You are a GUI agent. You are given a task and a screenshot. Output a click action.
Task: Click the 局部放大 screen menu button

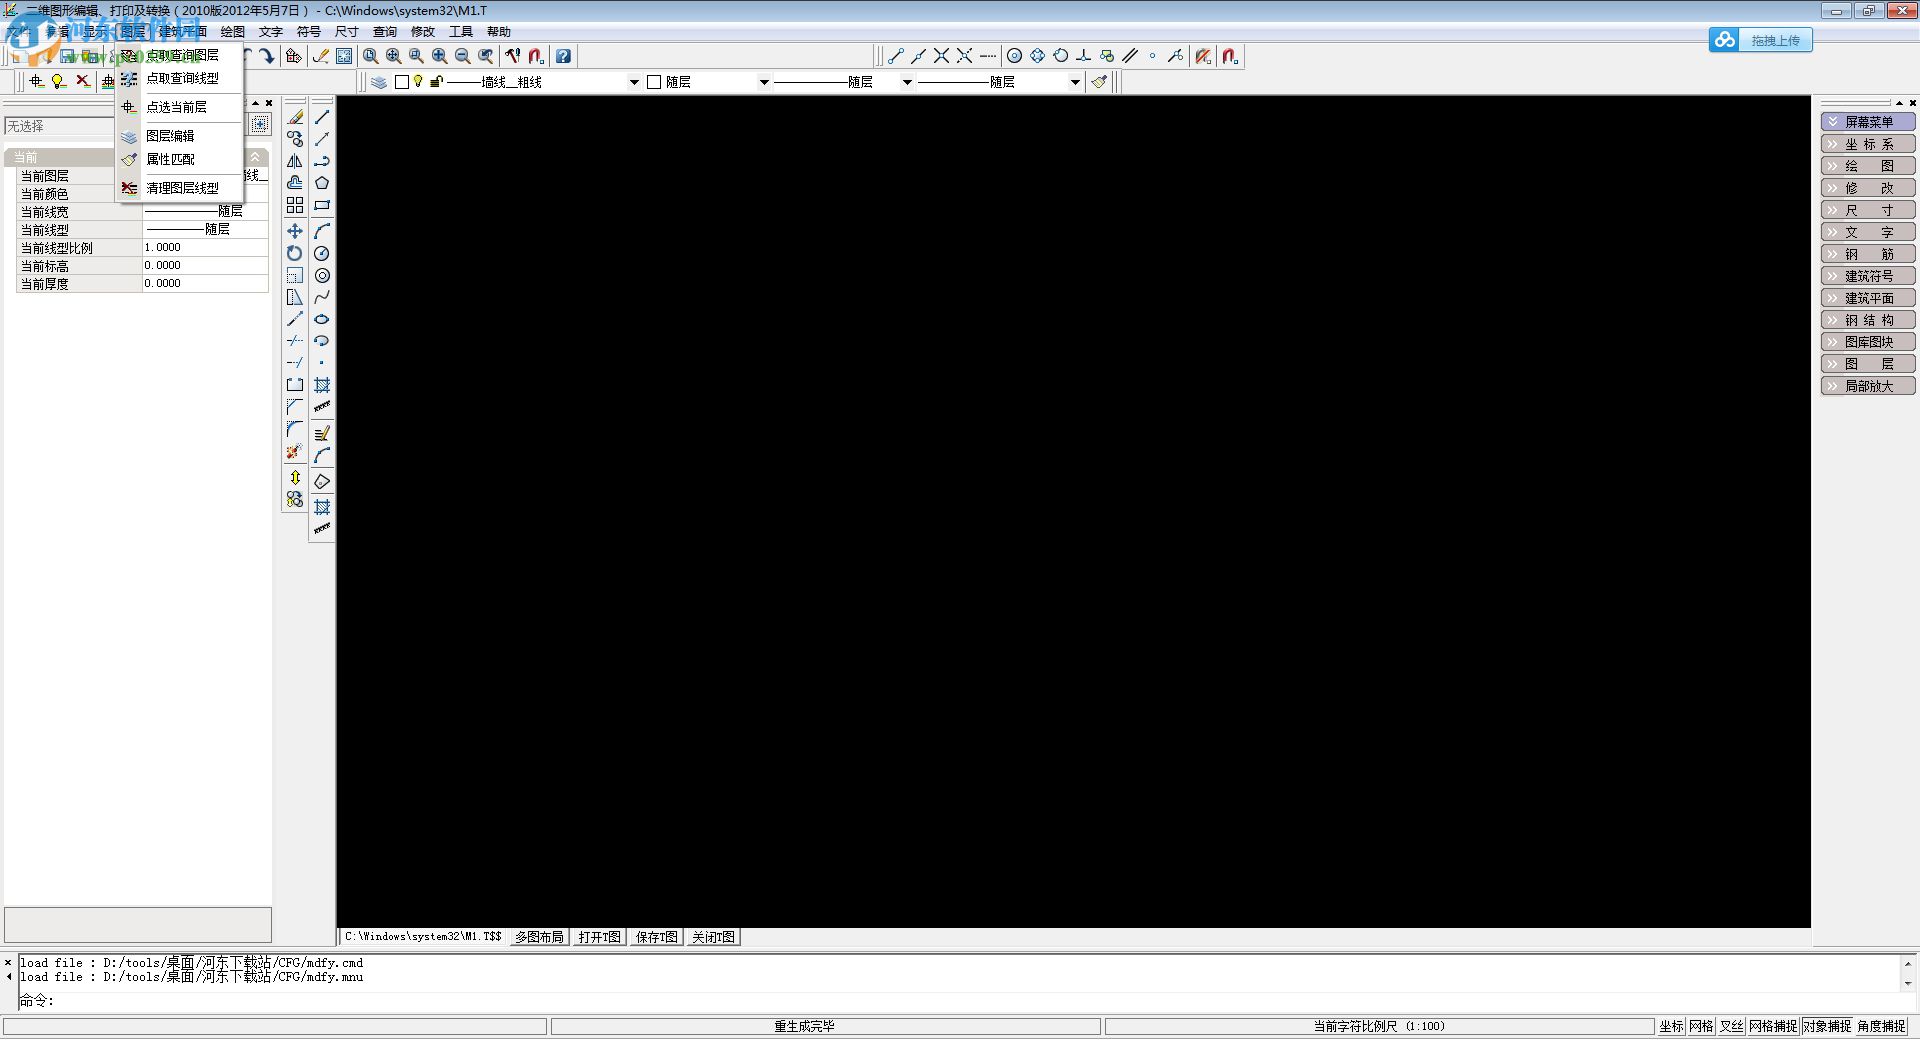click(x=1868, y=386)
